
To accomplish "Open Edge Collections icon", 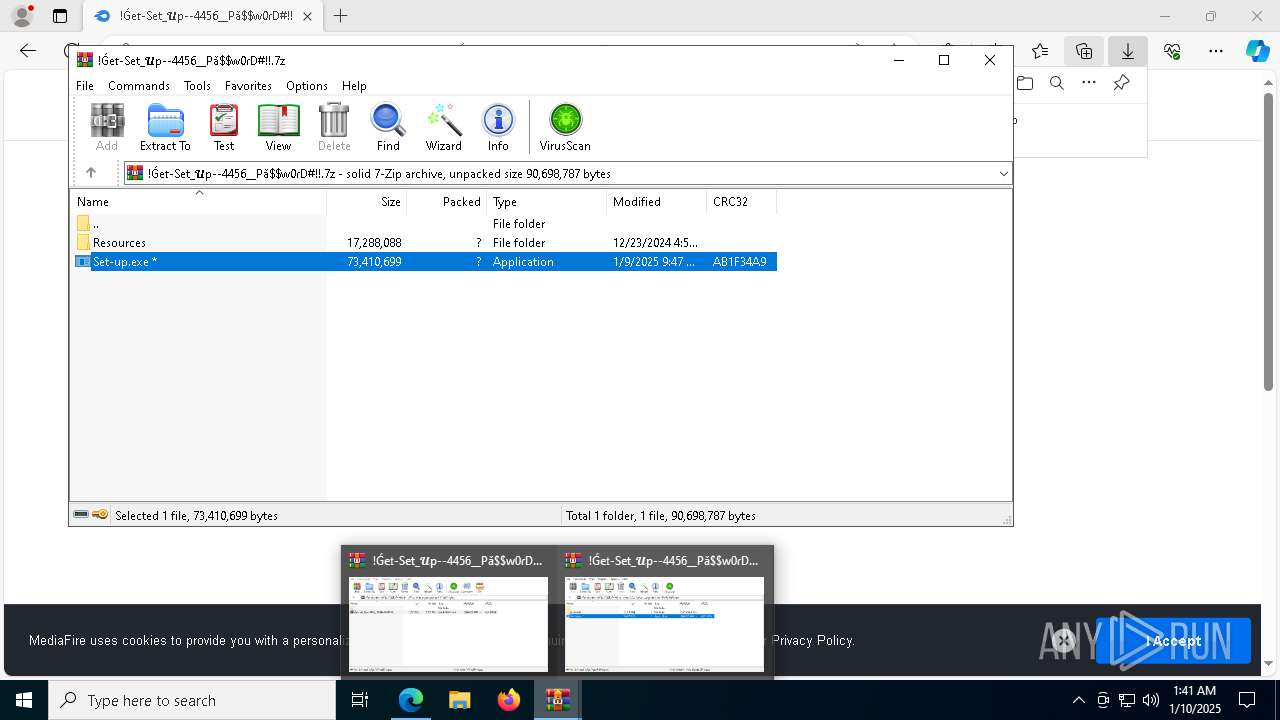I will [1084, 51].
